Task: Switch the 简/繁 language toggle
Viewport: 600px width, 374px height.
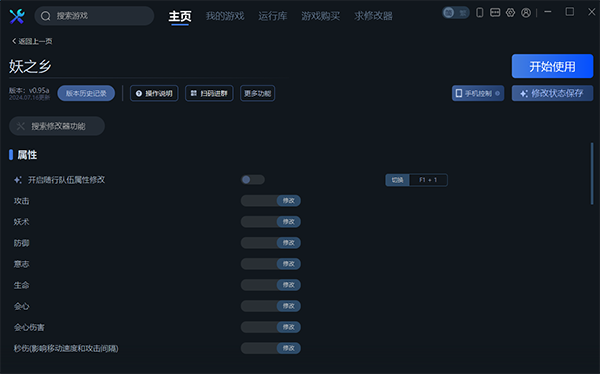Action: pos(455,13)
